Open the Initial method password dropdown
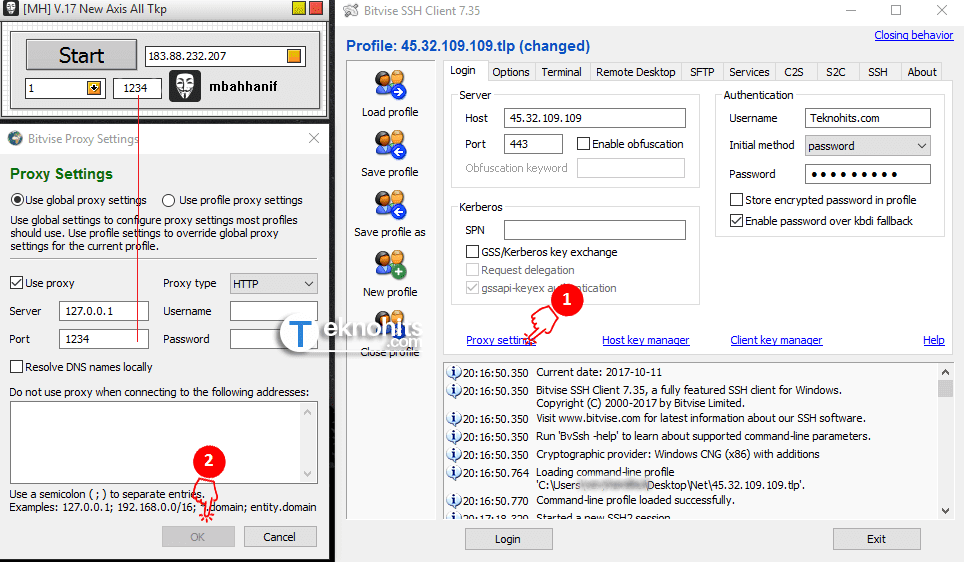 click(867, 146)
